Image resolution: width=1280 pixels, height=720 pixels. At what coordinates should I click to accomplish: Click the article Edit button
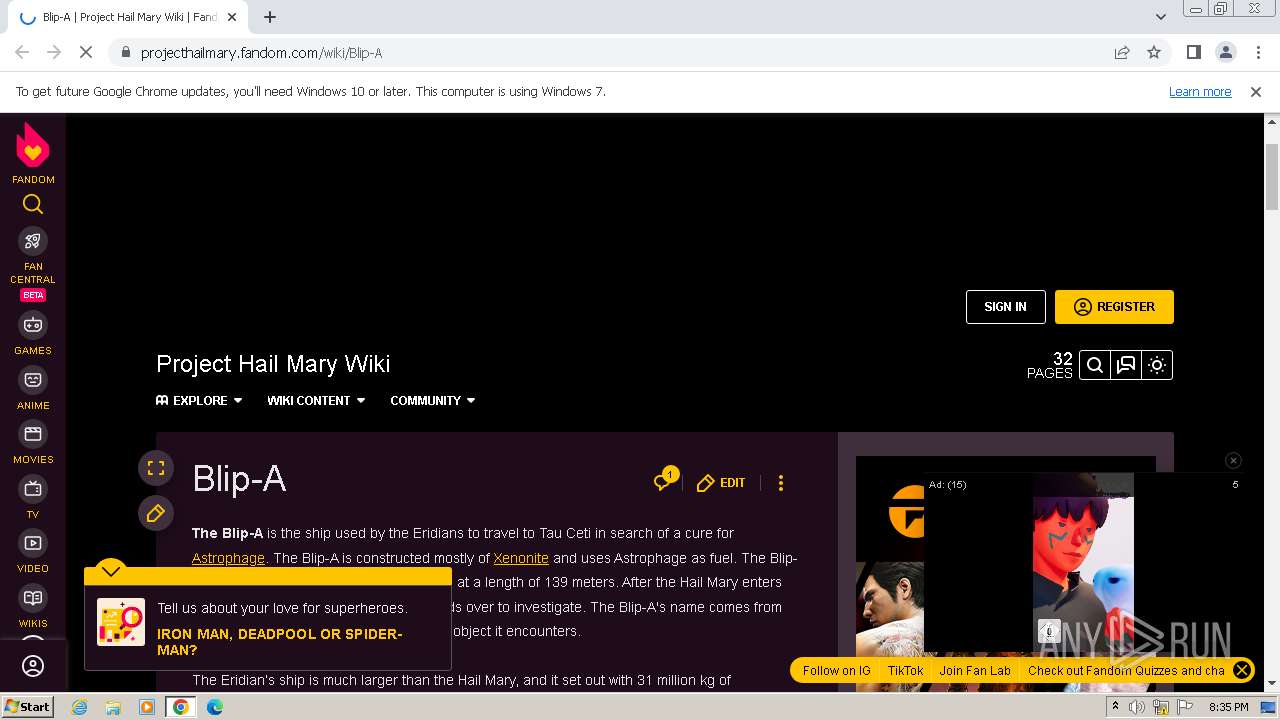click(721, 483)
